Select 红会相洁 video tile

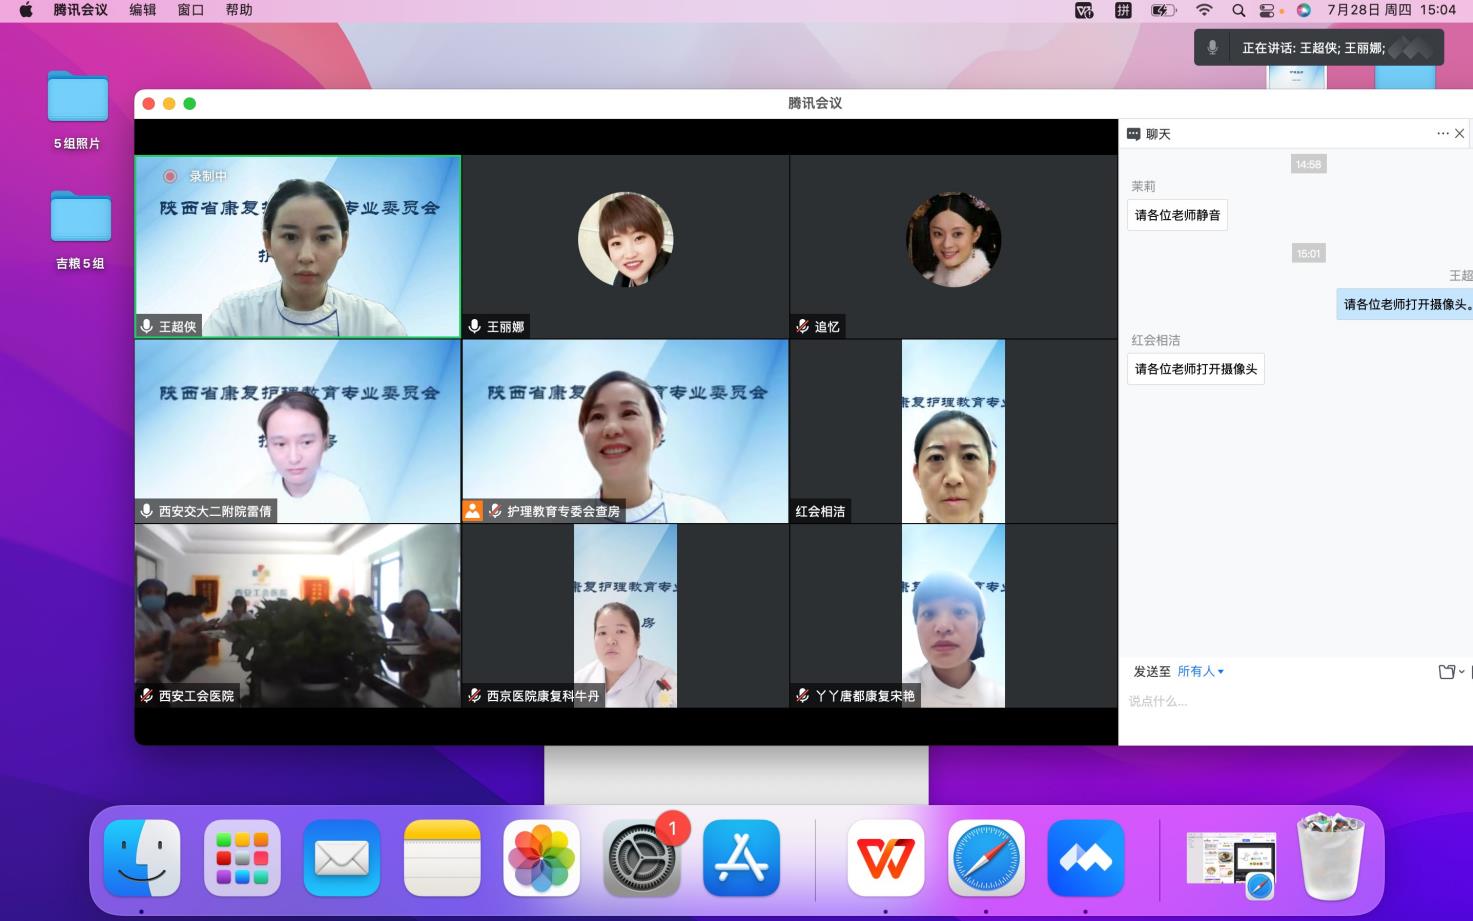point(953,431)
